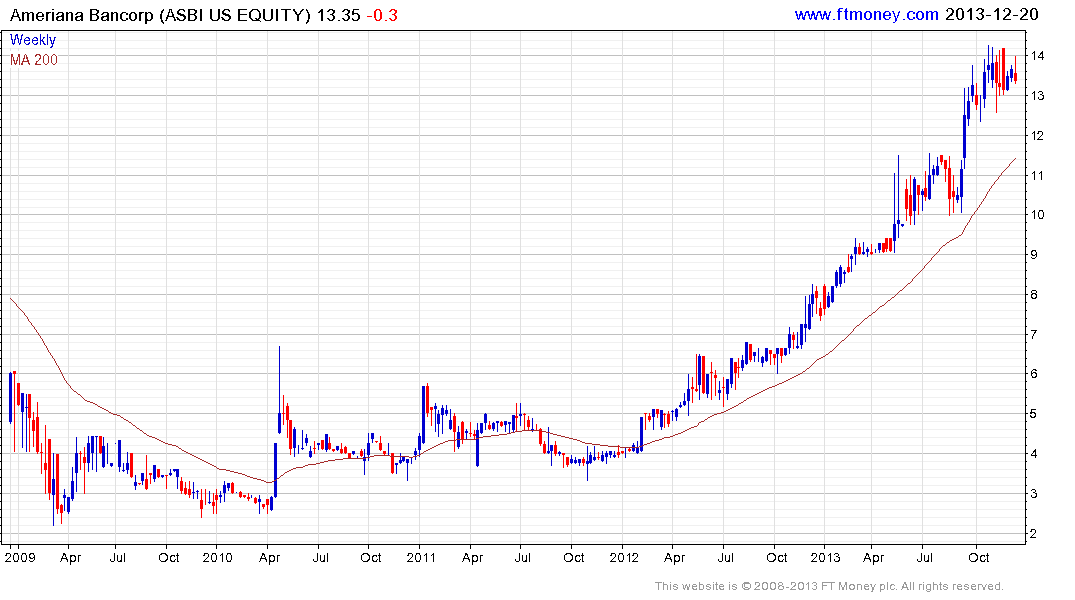Click the 3 price axis label
Screen dimensions: 1075x600
click(x=1034, y=494)
